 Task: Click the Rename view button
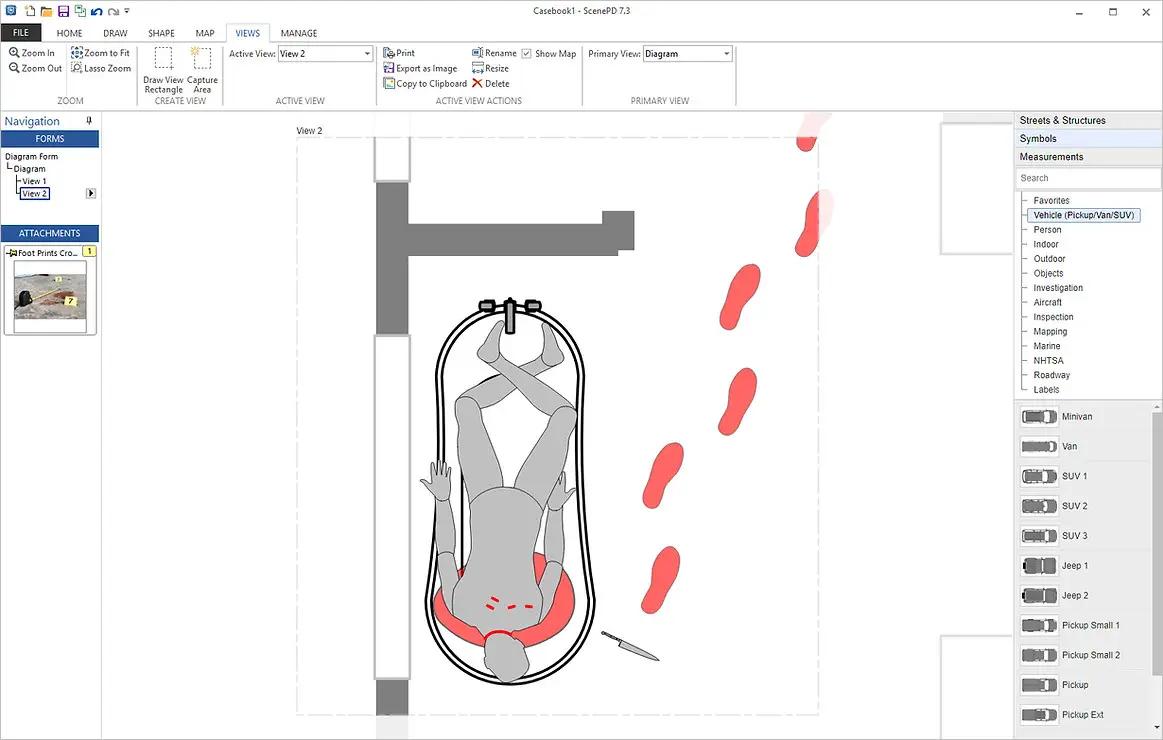tap(494, 53)
